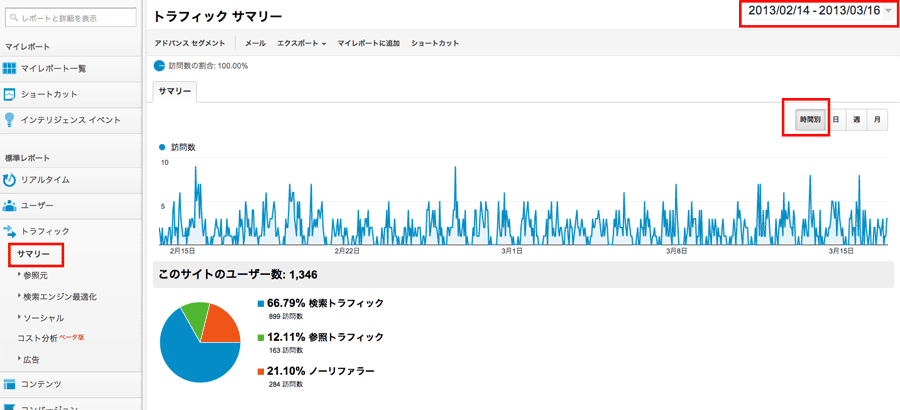Click the green 参照トラフィック legend swatch

pos(261,337)
